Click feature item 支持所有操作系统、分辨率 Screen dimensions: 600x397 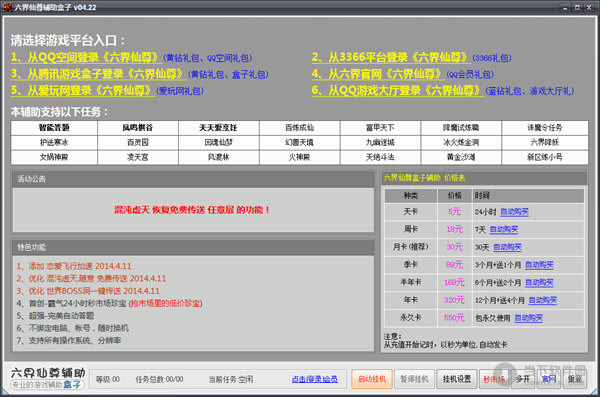coord(69,340)
